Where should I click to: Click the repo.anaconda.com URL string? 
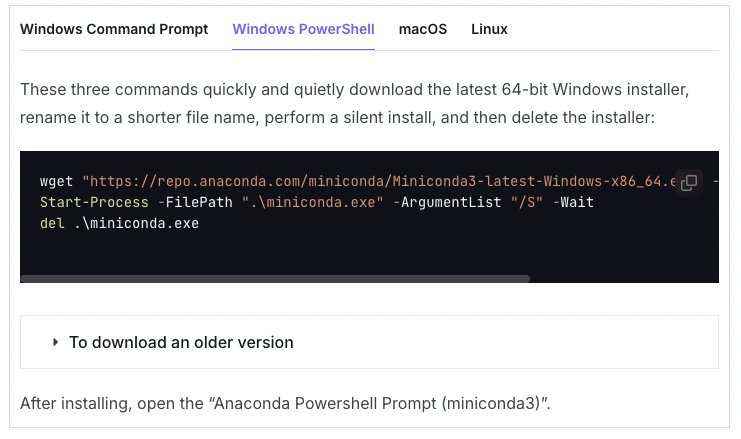pos(379,181)
